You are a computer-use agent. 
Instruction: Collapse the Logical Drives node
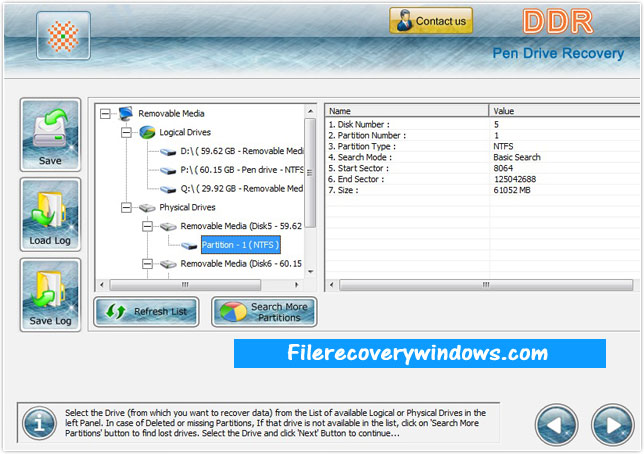click(x=126, y=132)
